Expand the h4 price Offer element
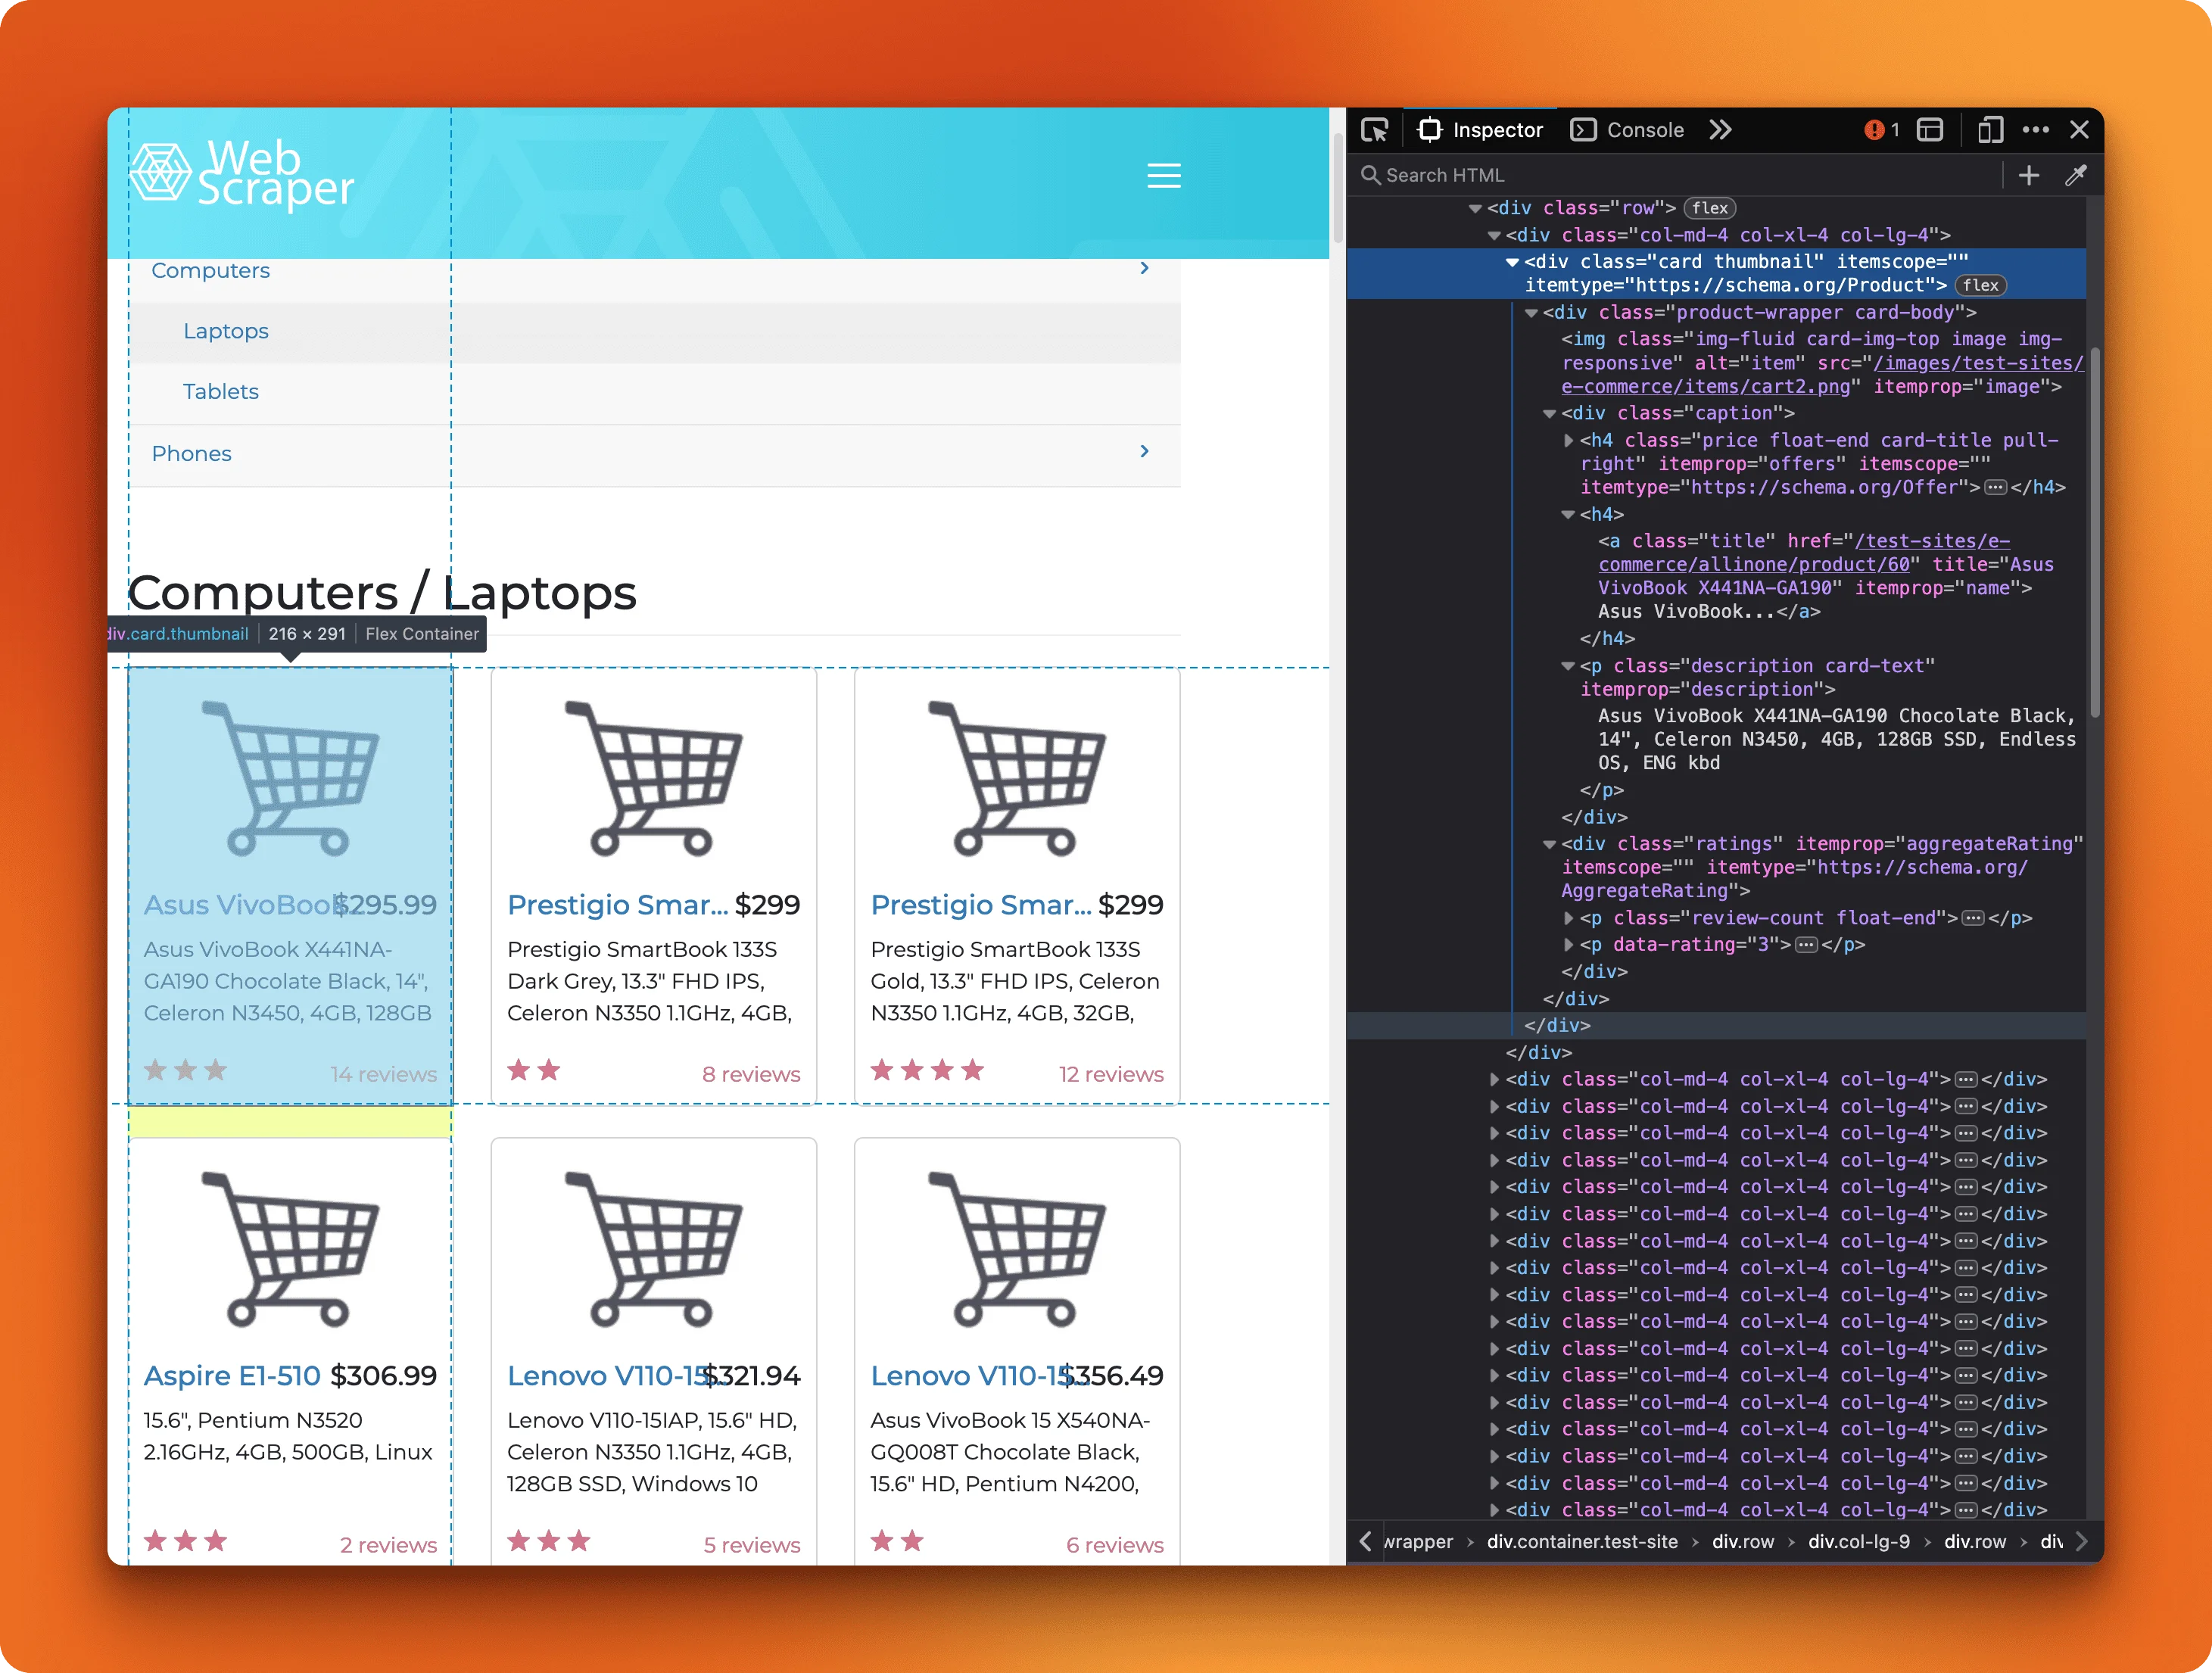This screenshot has height=1673, width=2212. (x=1569, y=440)
